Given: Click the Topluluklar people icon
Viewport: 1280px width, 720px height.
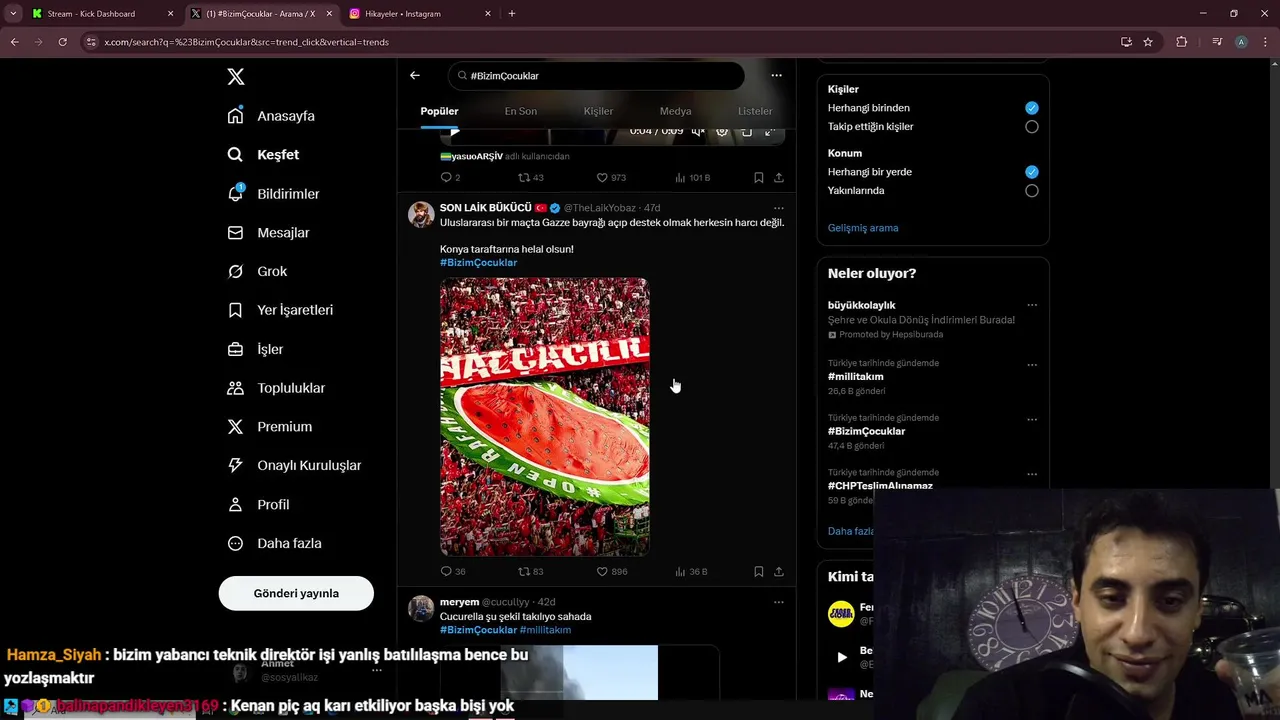Looking at the screenshot, I should [235, 388].
